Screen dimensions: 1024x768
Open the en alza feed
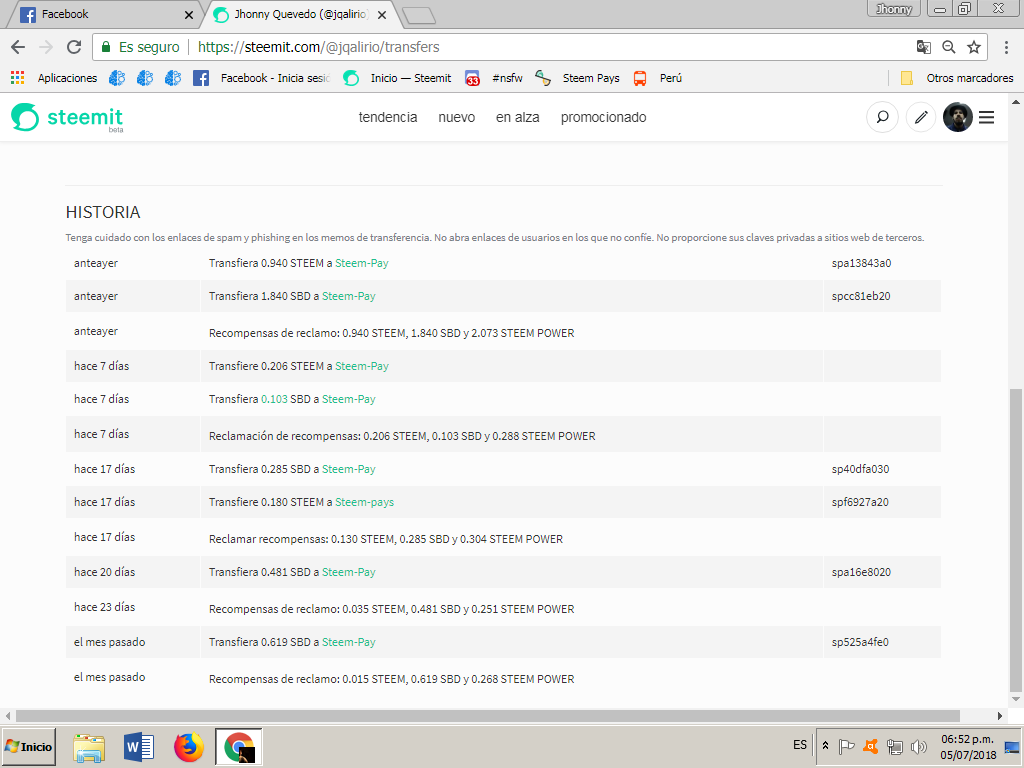(517, 118)
